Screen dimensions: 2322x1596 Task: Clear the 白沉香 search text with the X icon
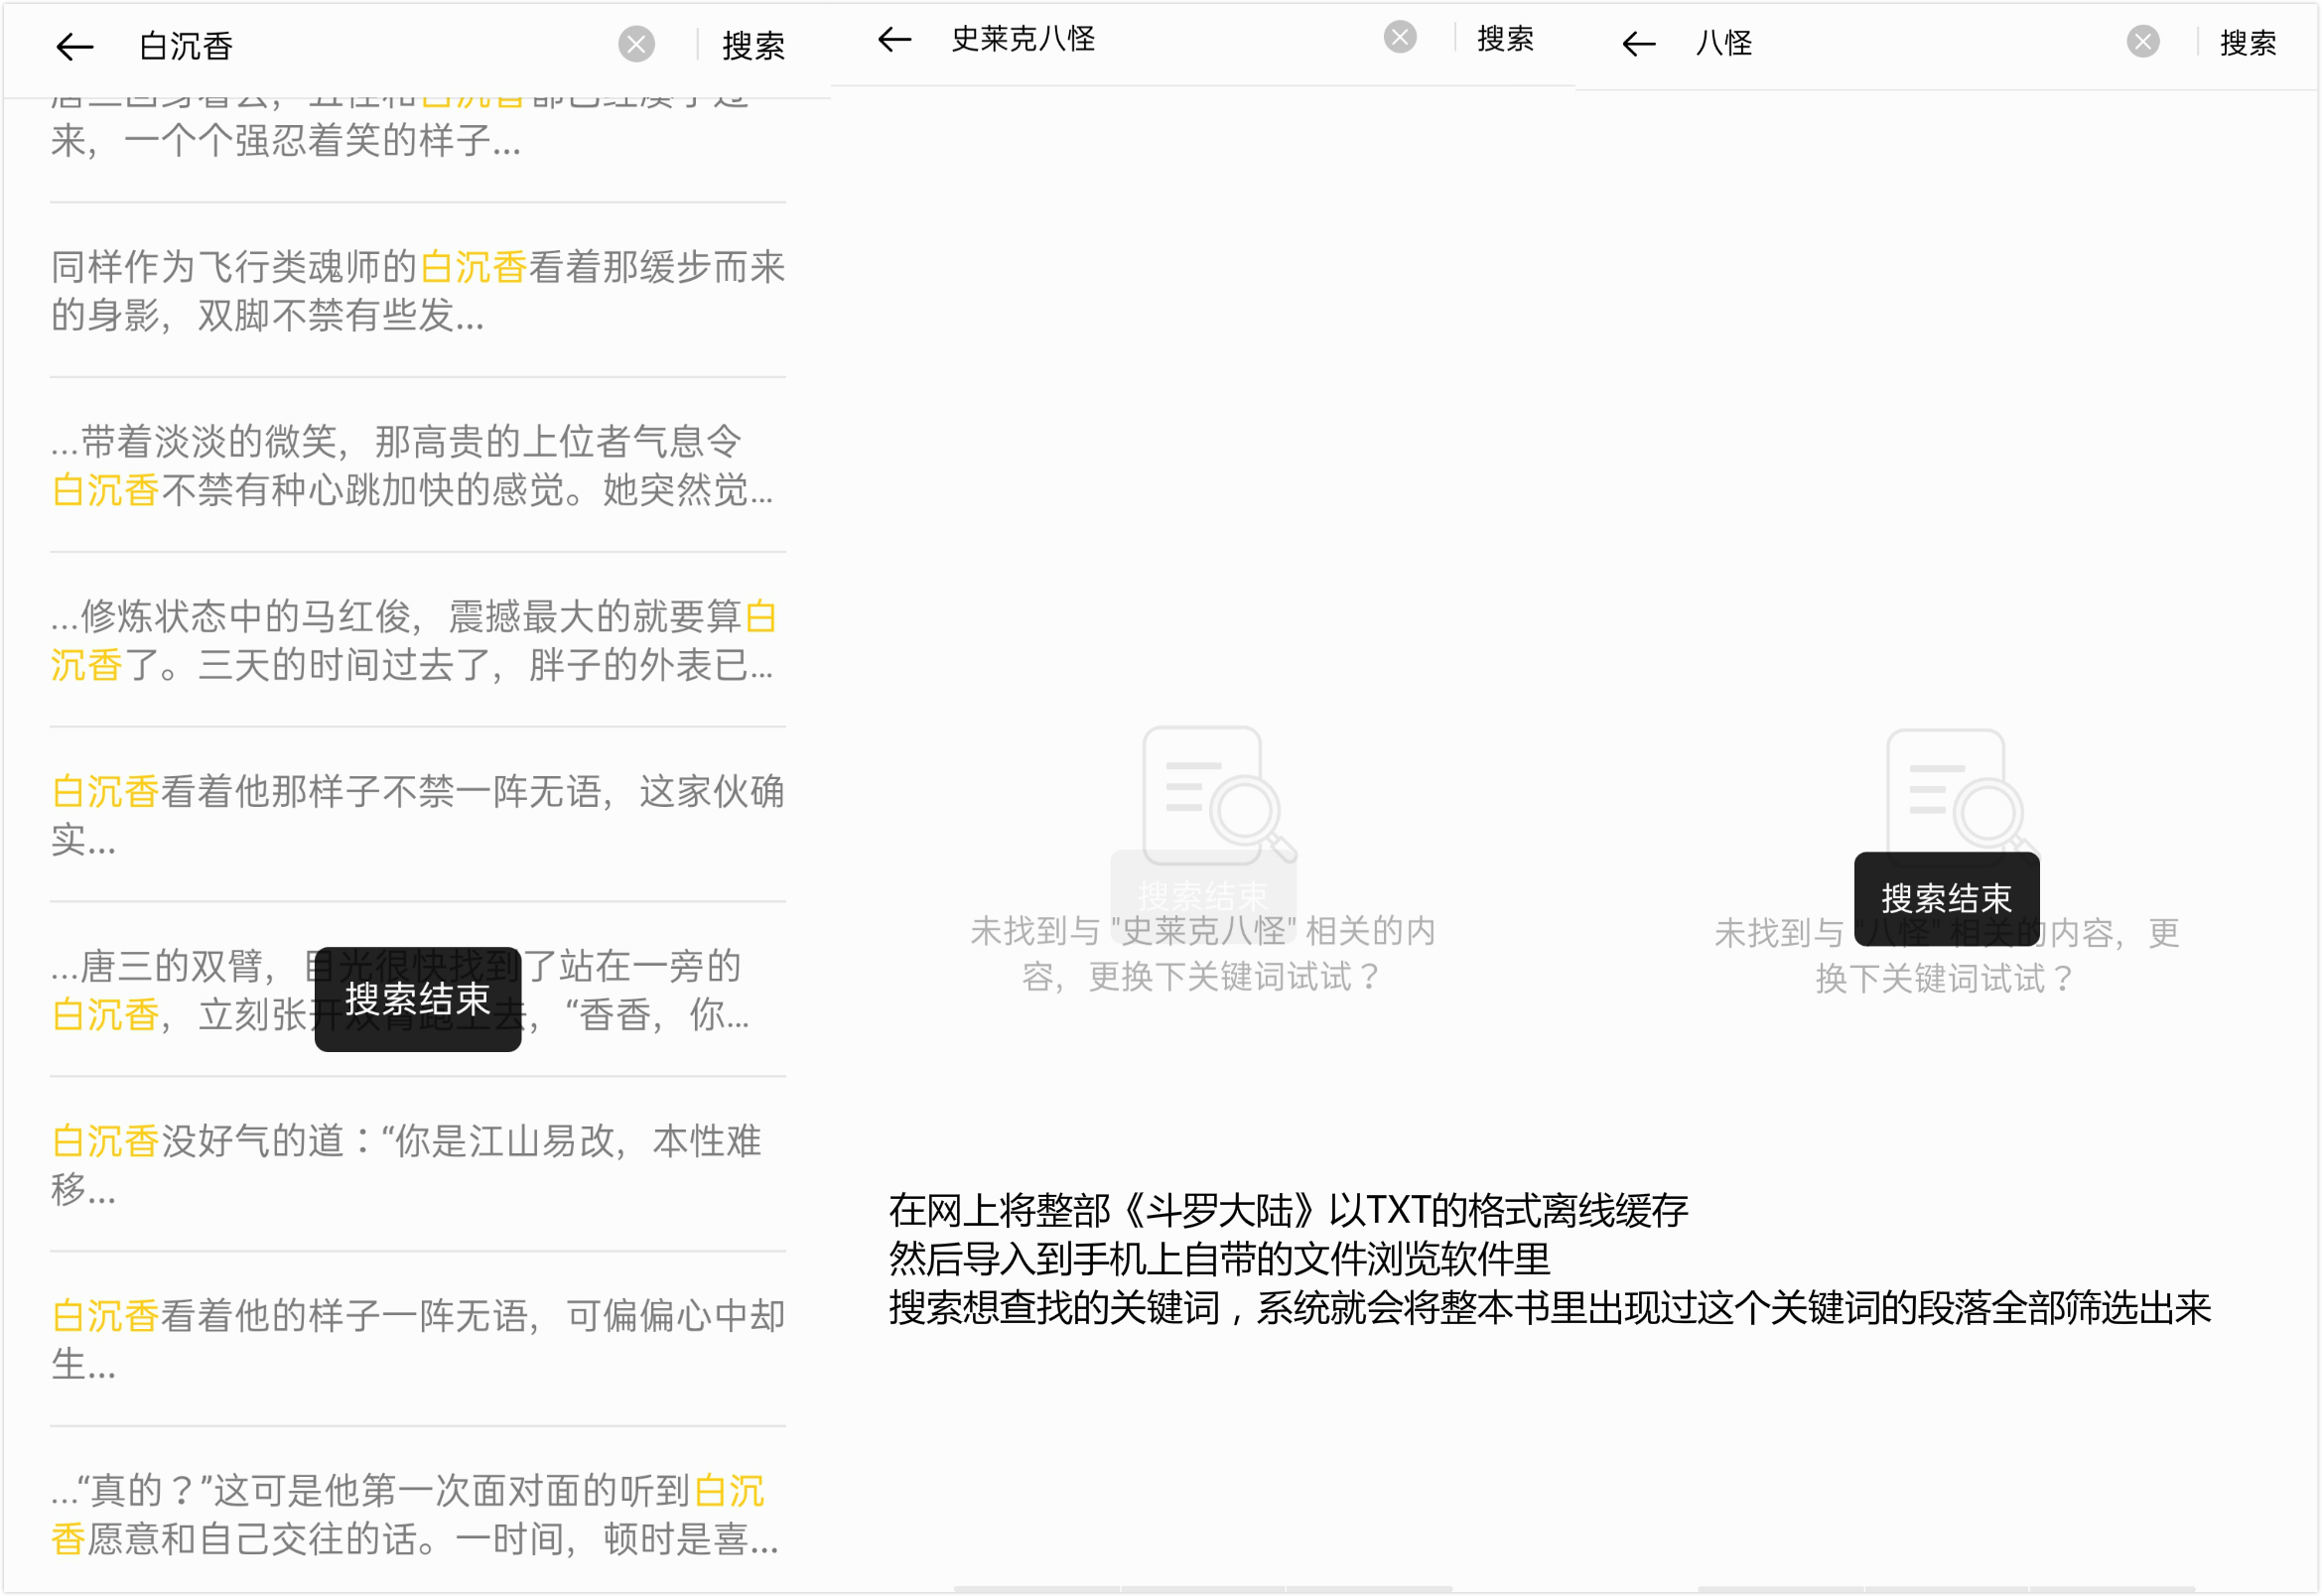(x=636, y=46)
